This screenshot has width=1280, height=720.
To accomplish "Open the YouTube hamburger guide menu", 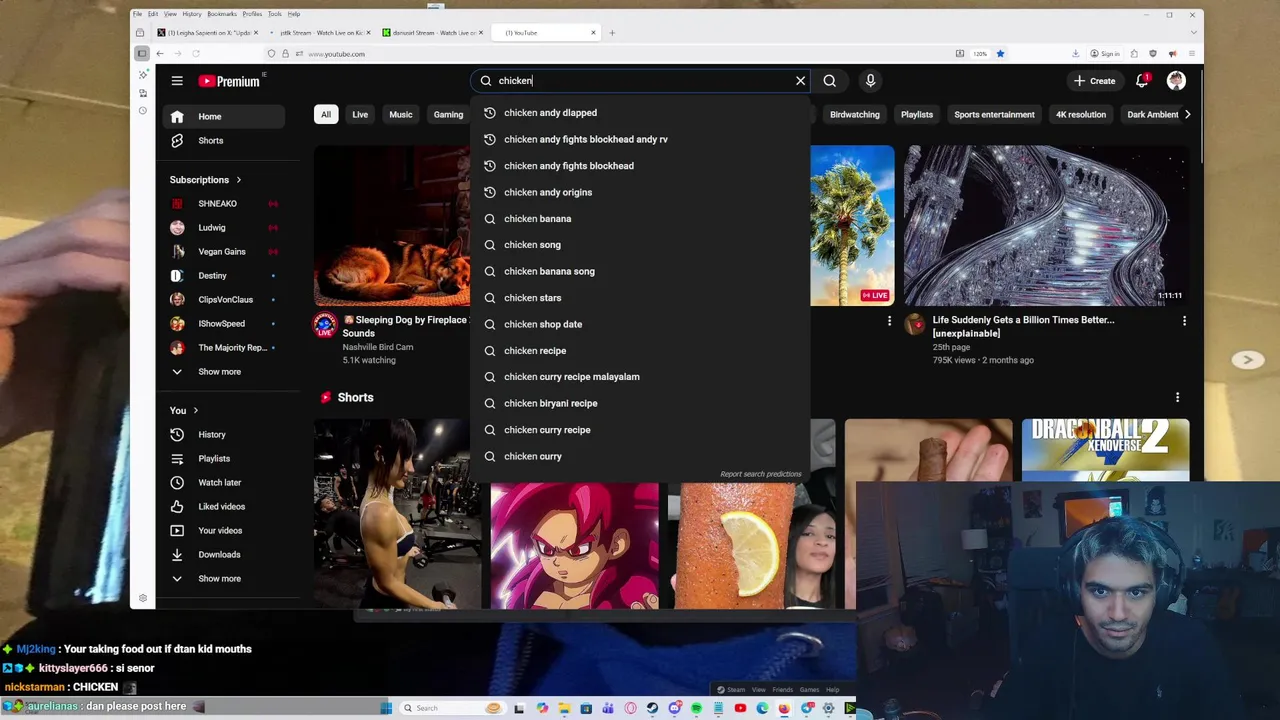I will (177, 81).
